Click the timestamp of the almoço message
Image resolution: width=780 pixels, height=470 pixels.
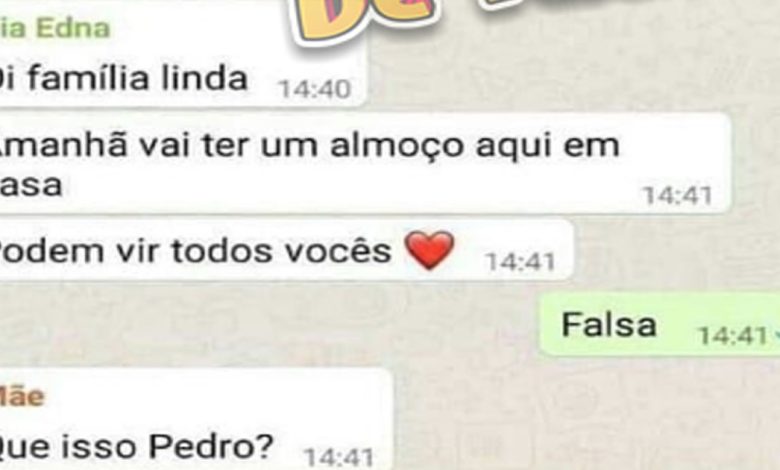tap(678, 195)
